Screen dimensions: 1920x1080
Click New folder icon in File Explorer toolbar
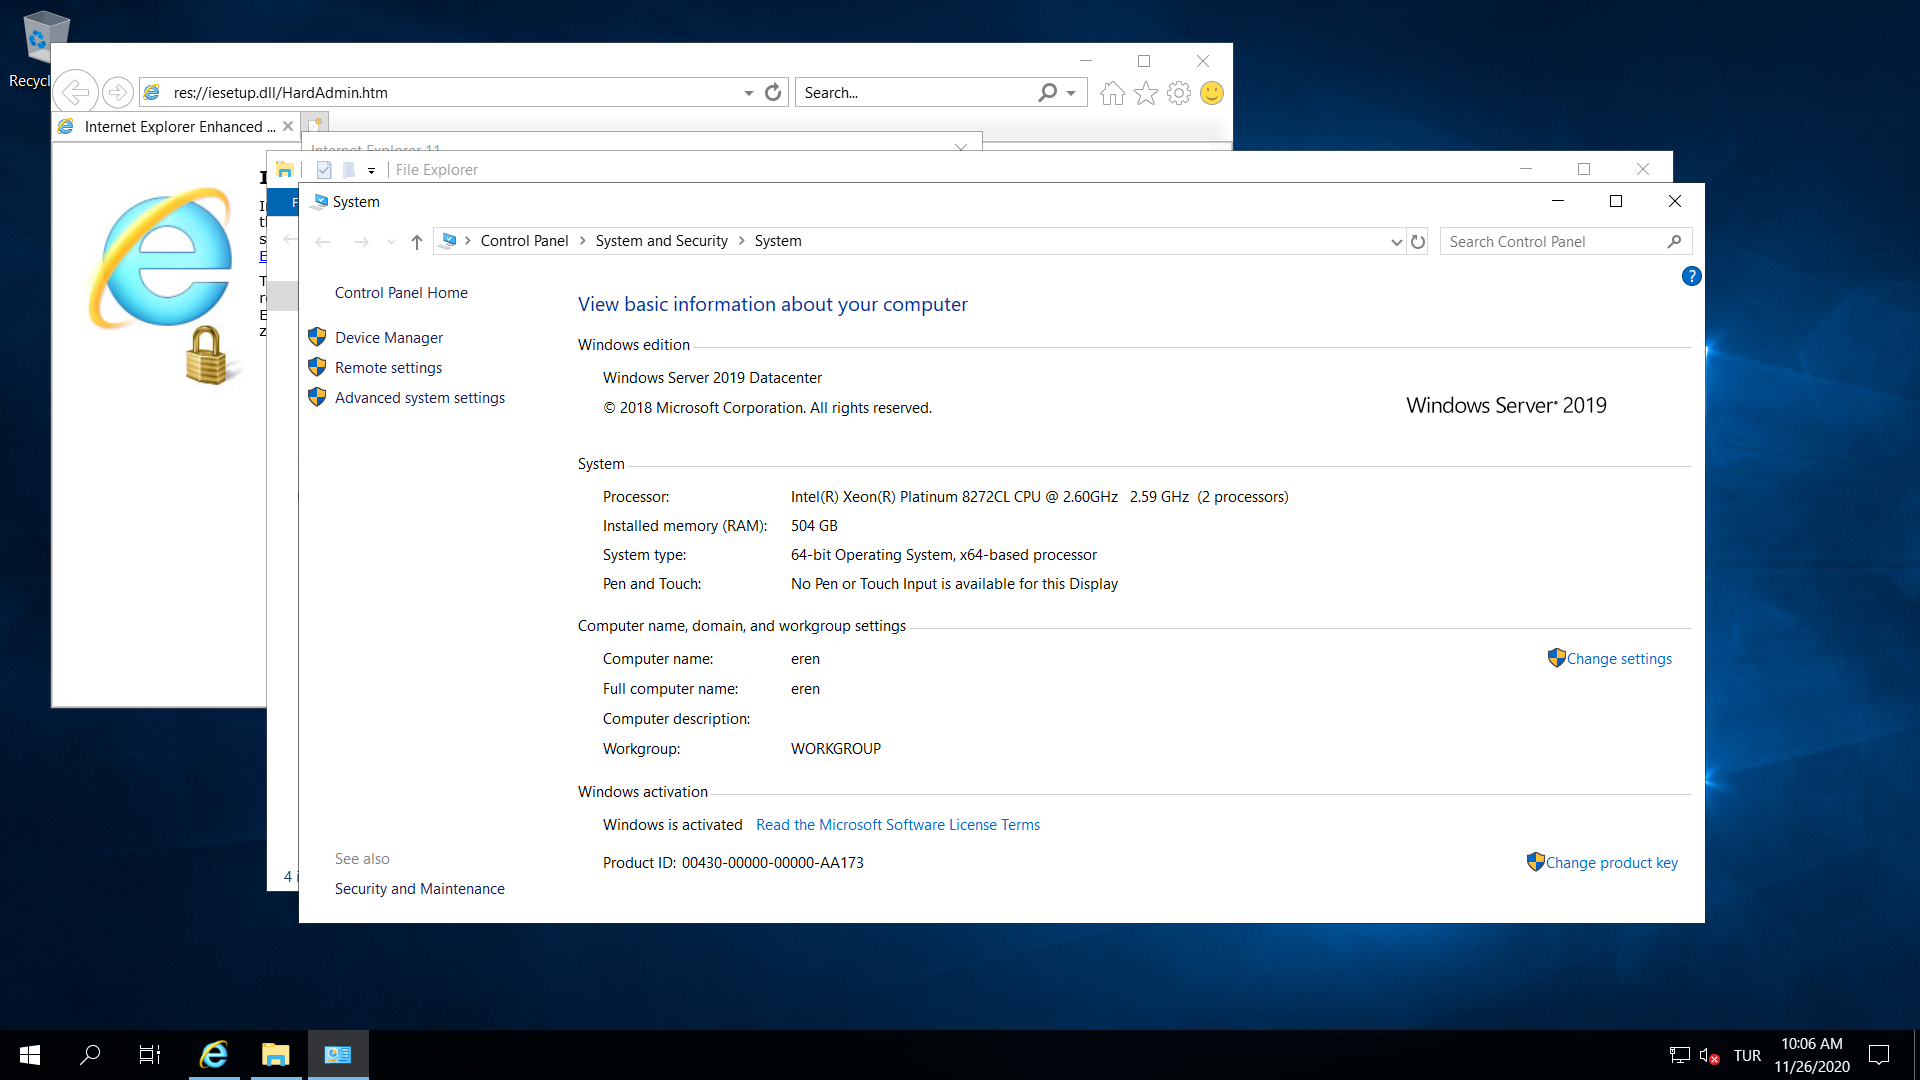[x=348, y=170]
